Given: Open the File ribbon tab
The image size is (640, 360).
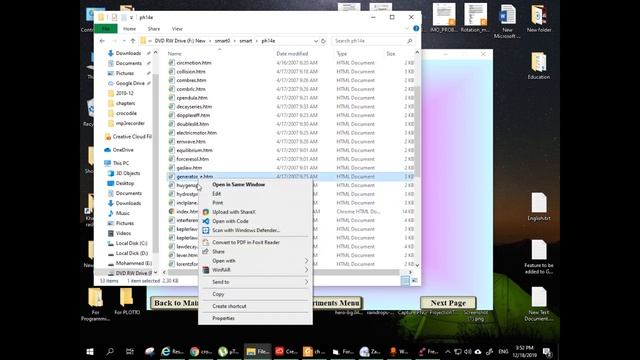Looking at the screenshot, I should tap(106, 29).
